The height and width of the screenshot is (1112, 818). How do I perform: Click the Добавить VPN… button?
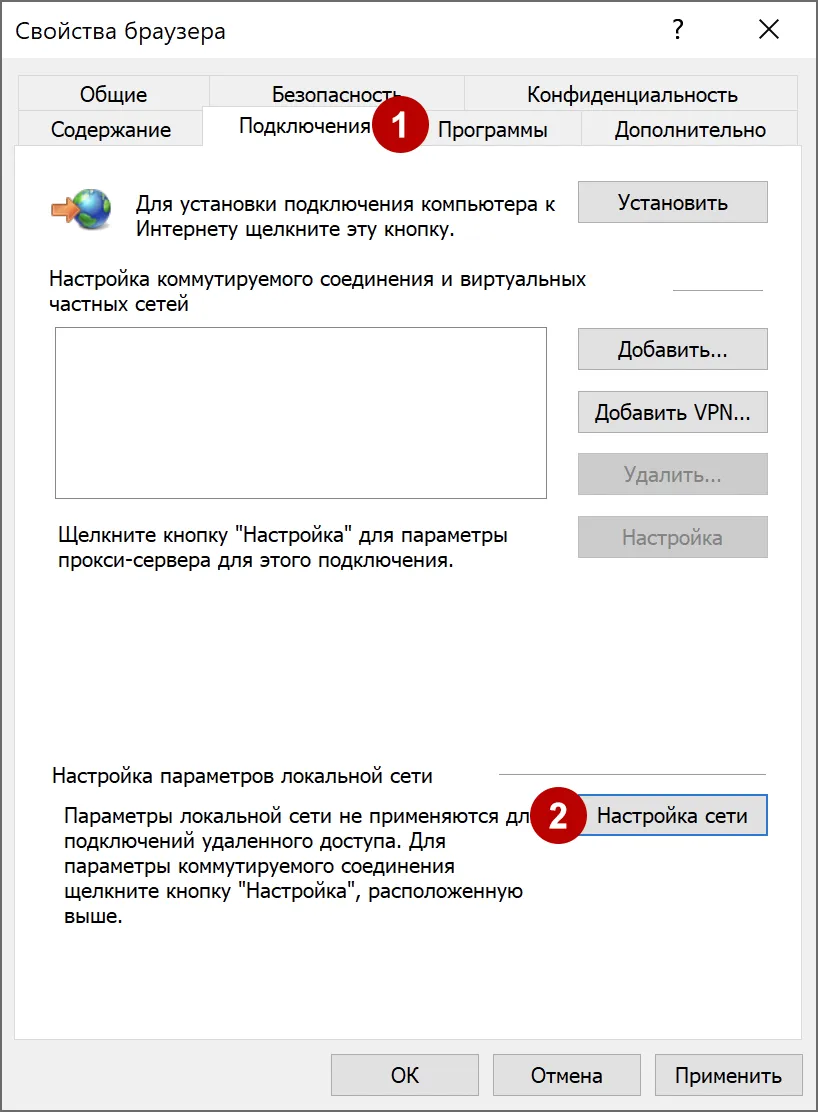tap(672, 412)
